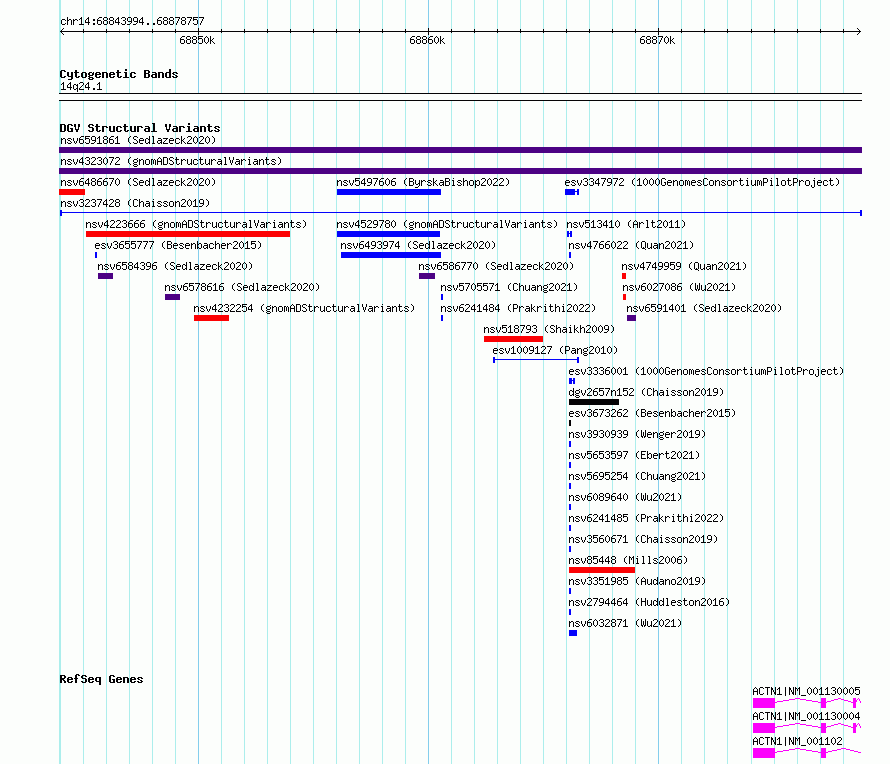Viewport: 890px width, 764px height.
Task: Open nsv6591401 (Sedlazeck2020) variant label
Action: click(x=704, y=308)
